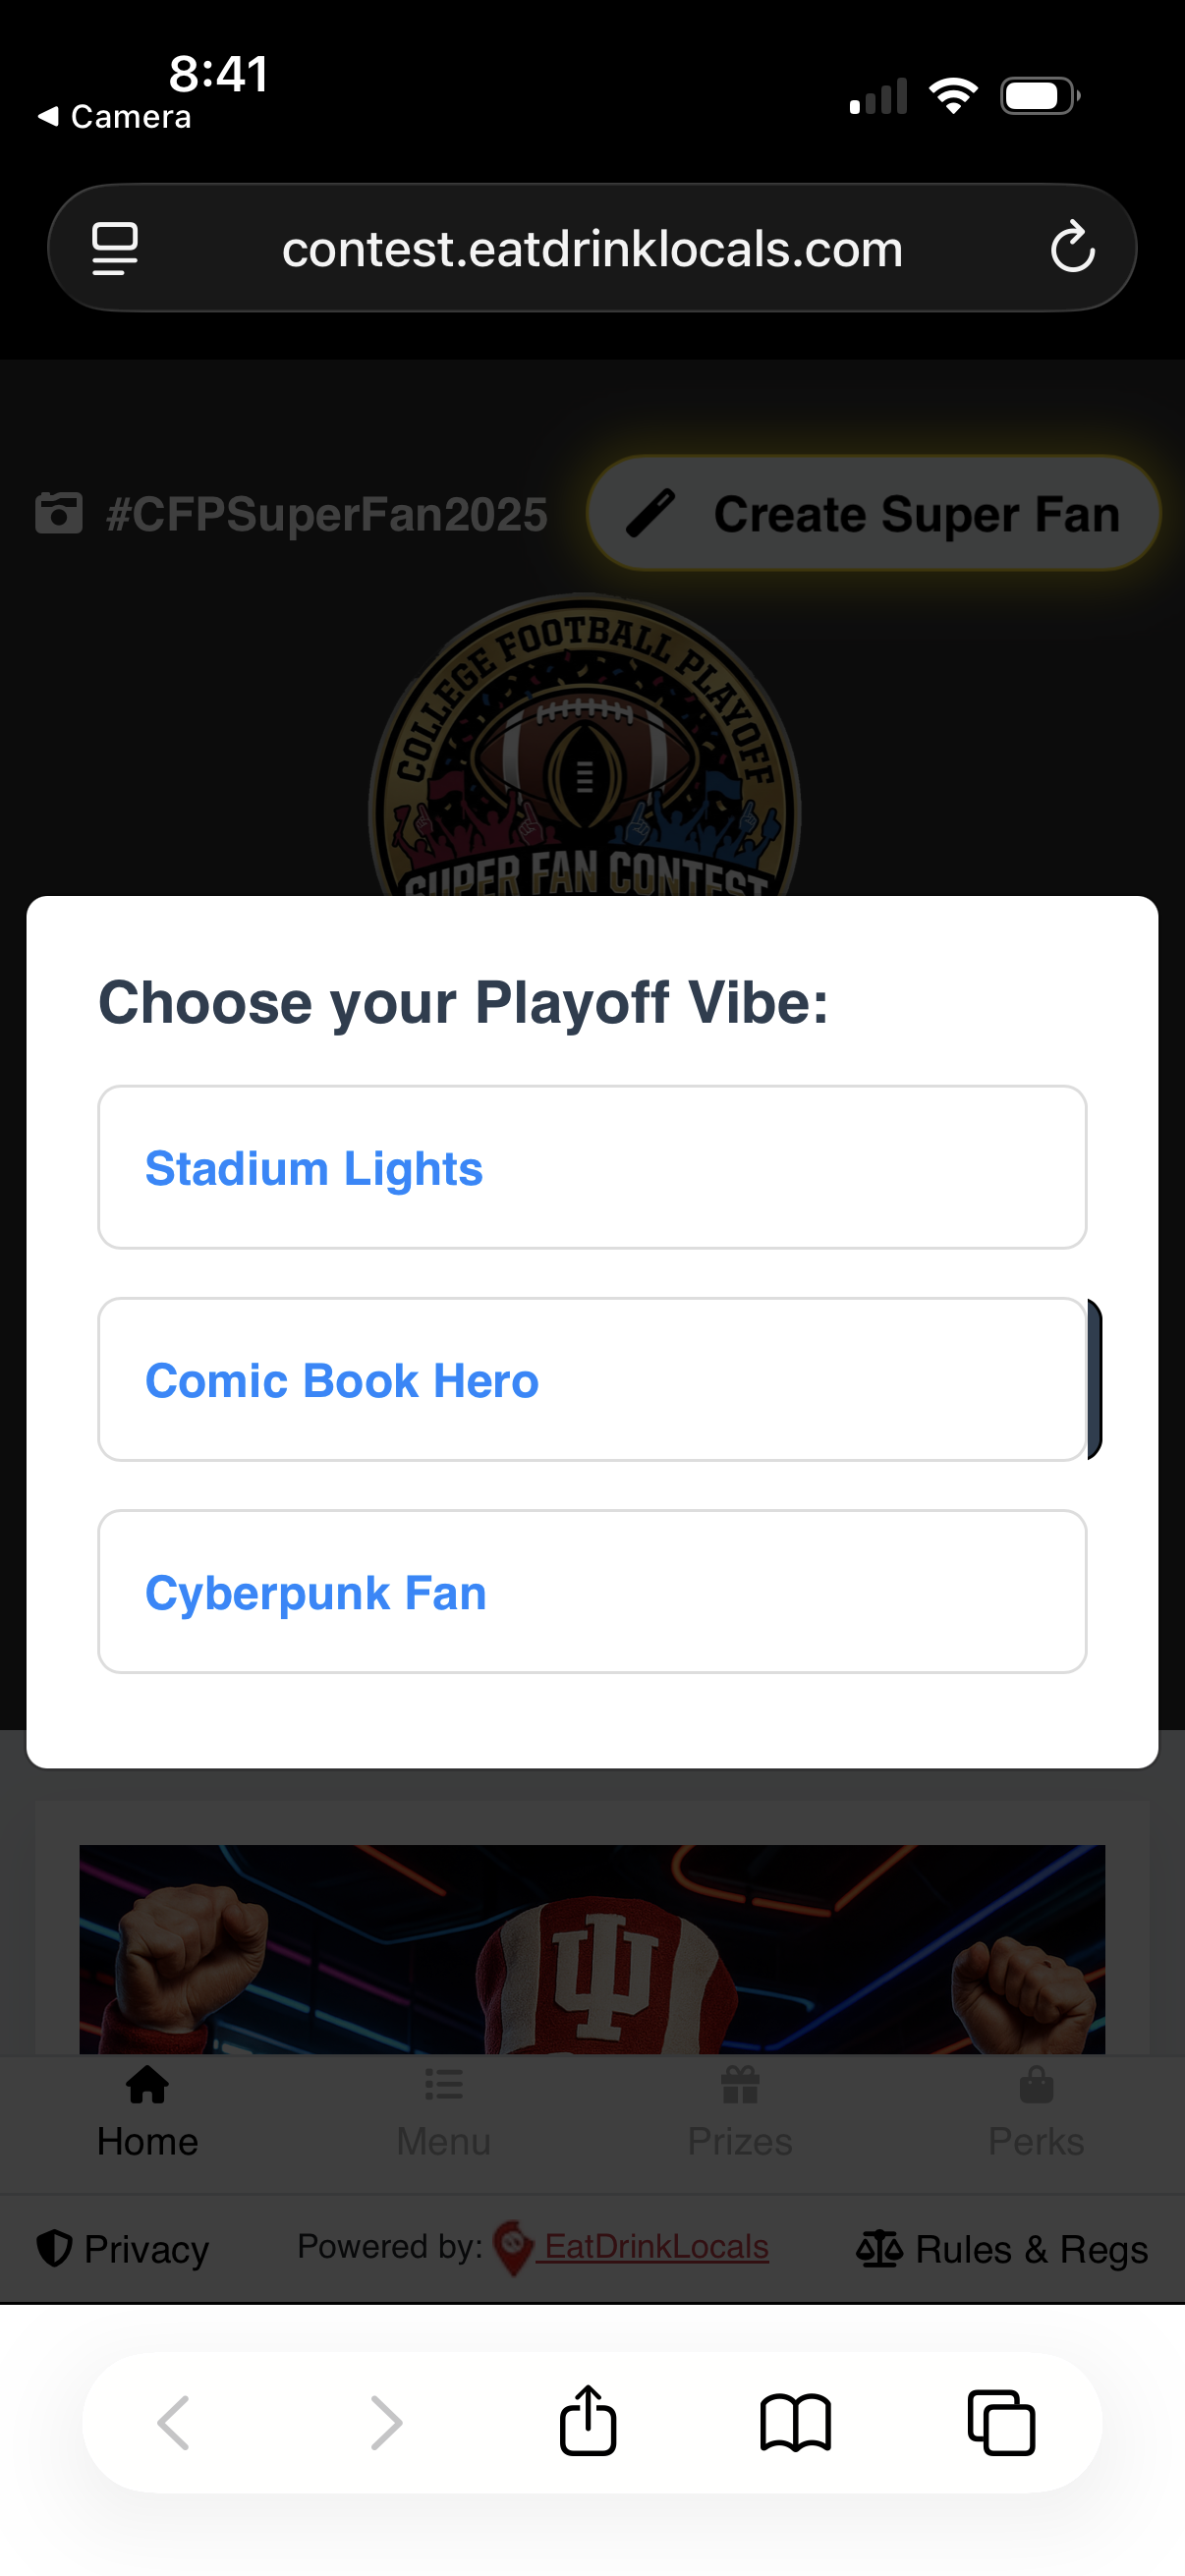Tap the Indiana fan image thumbnail
This screenshot has width=1185, height=2576.
(592, 1948)
